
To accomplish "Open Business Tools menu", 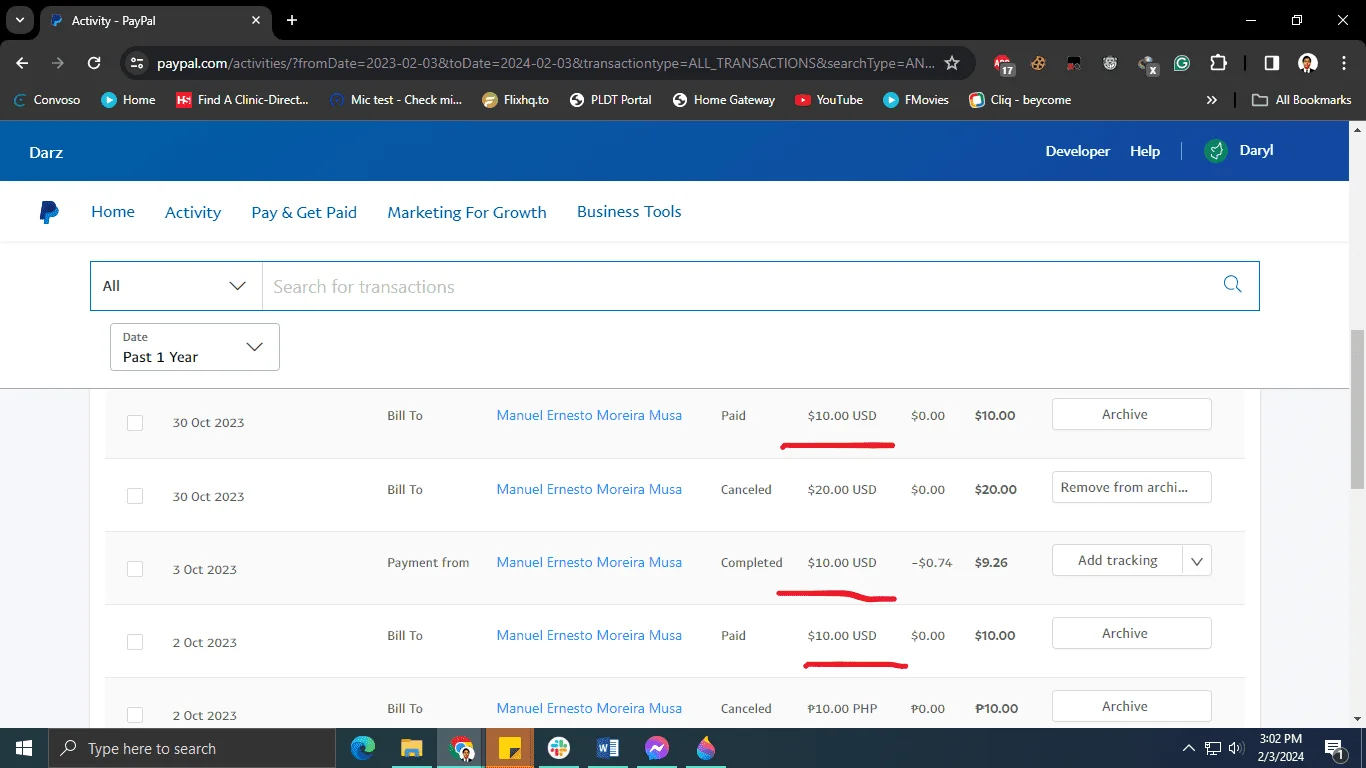I will (x=629, y=212).
